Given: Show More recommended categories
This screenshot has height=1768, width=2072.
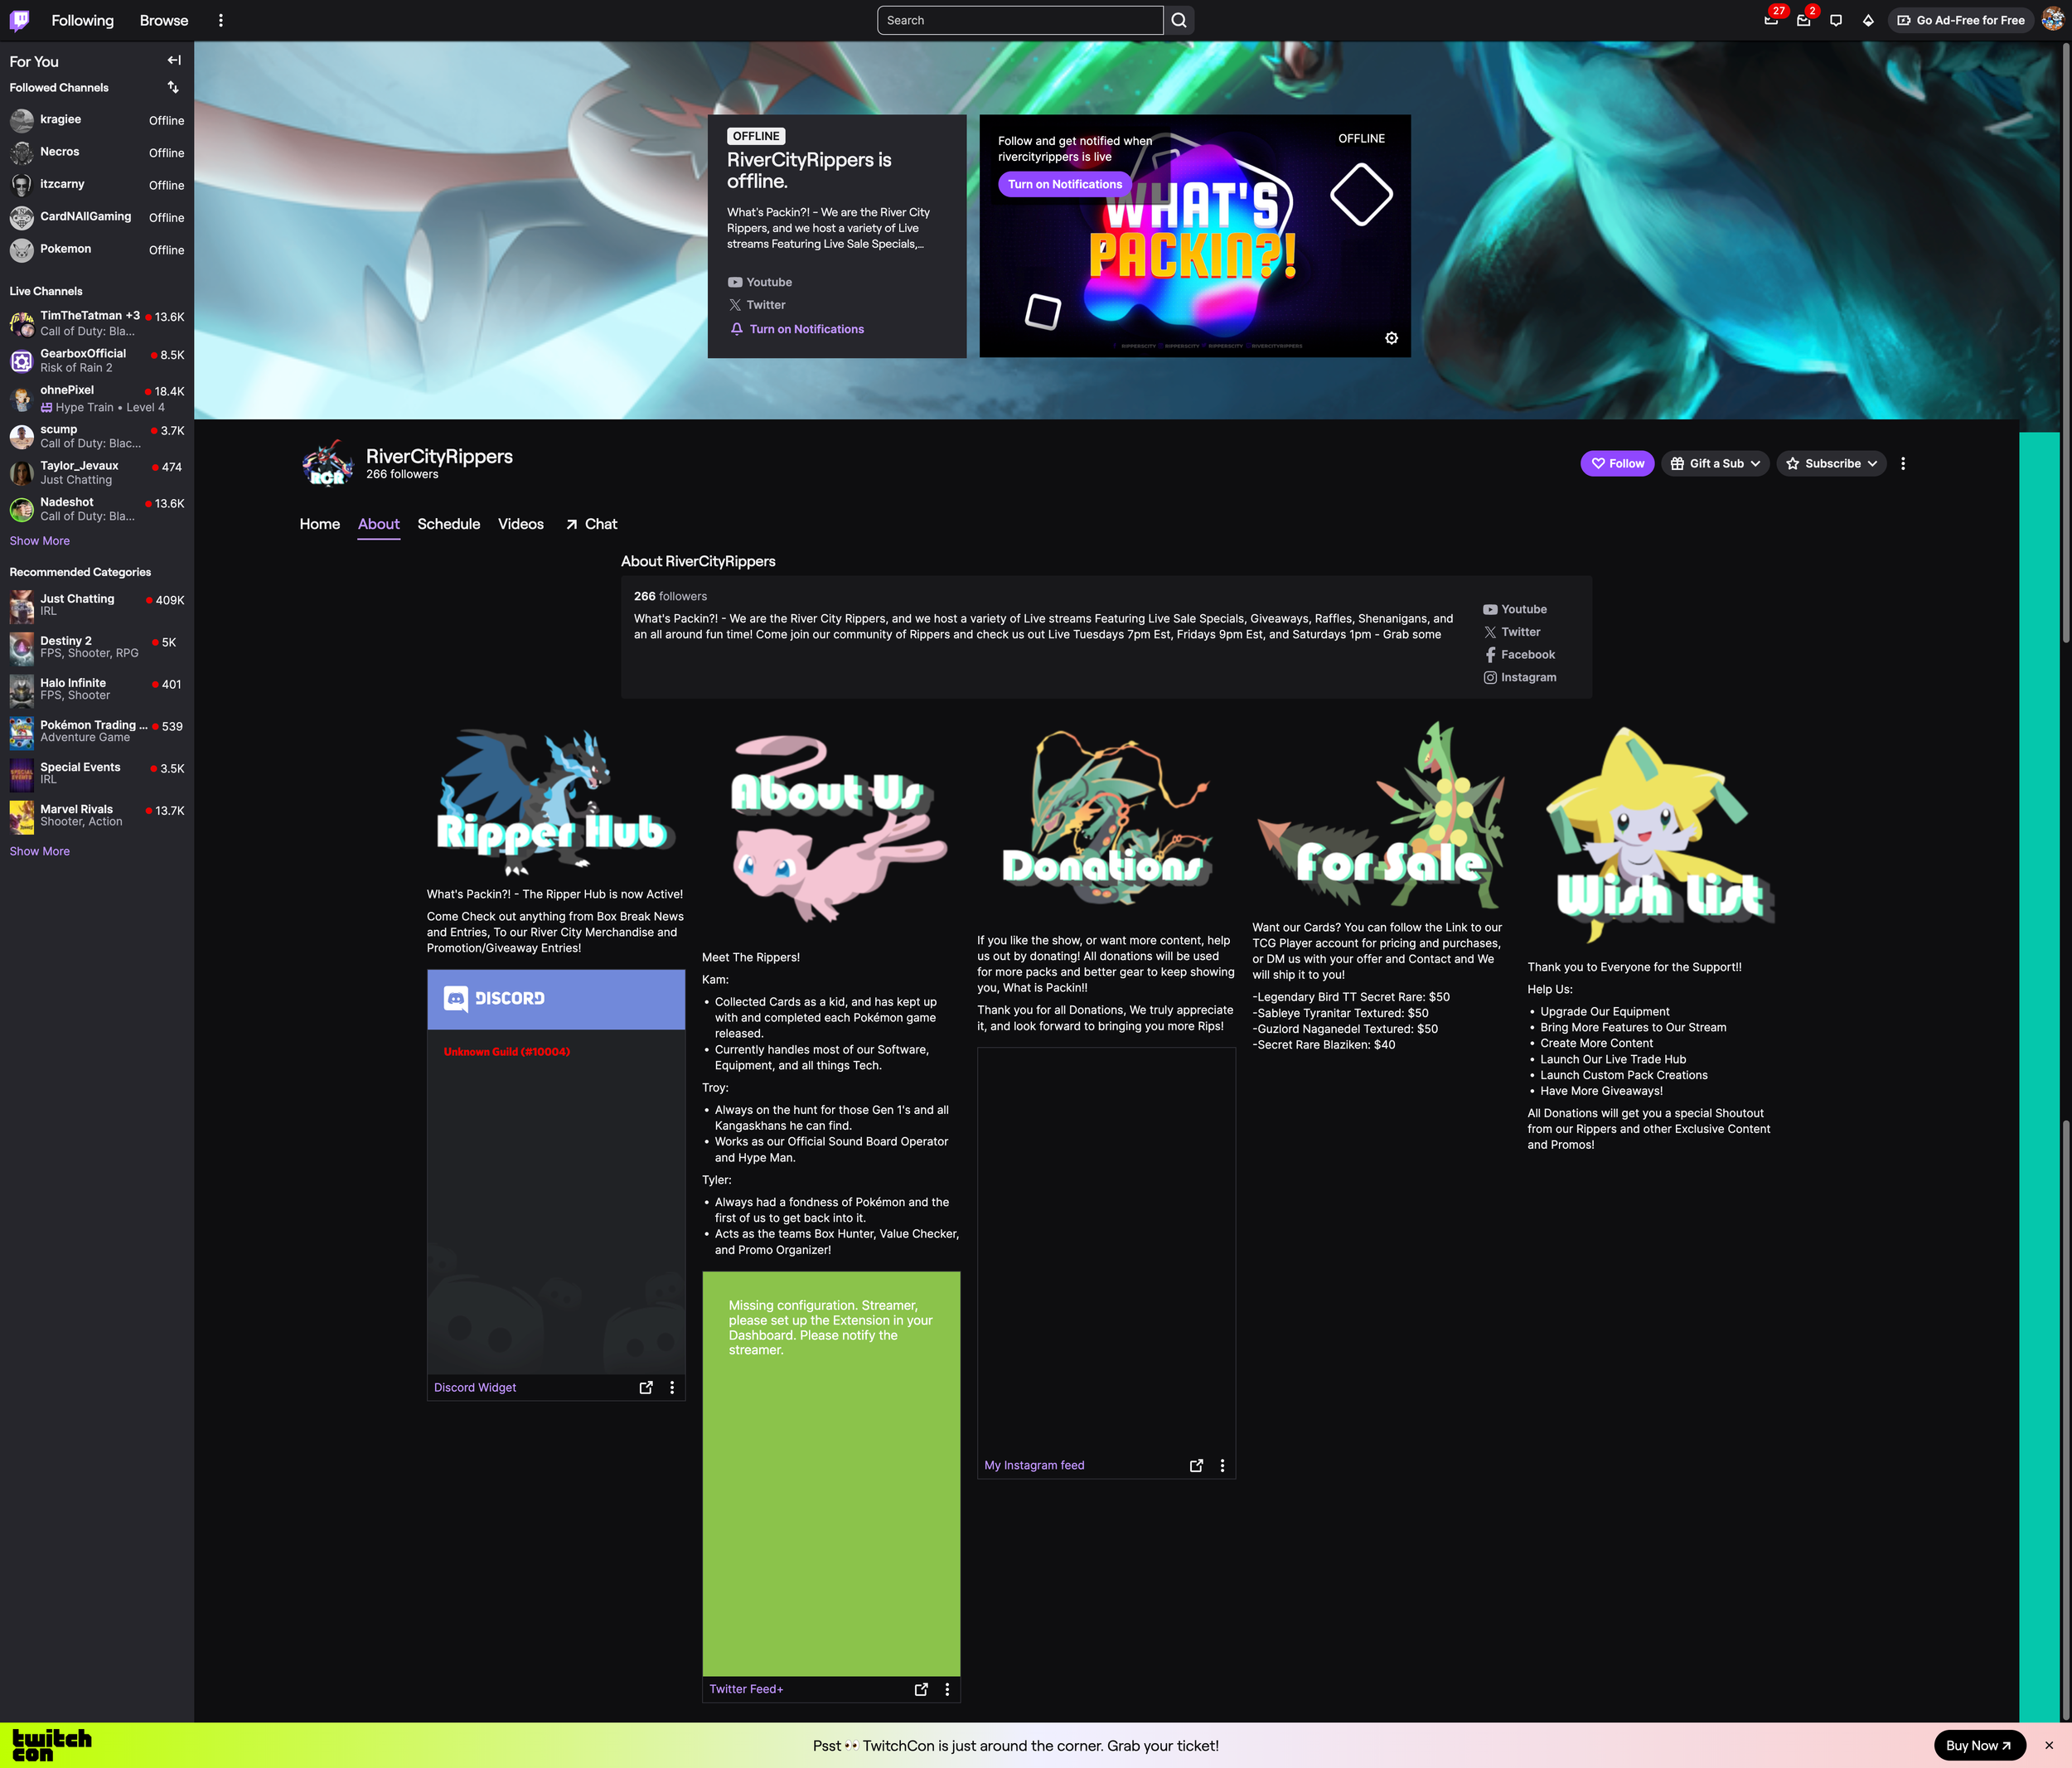Looking at the screenshot, I should pyautogui.click(x=40, y=851).
